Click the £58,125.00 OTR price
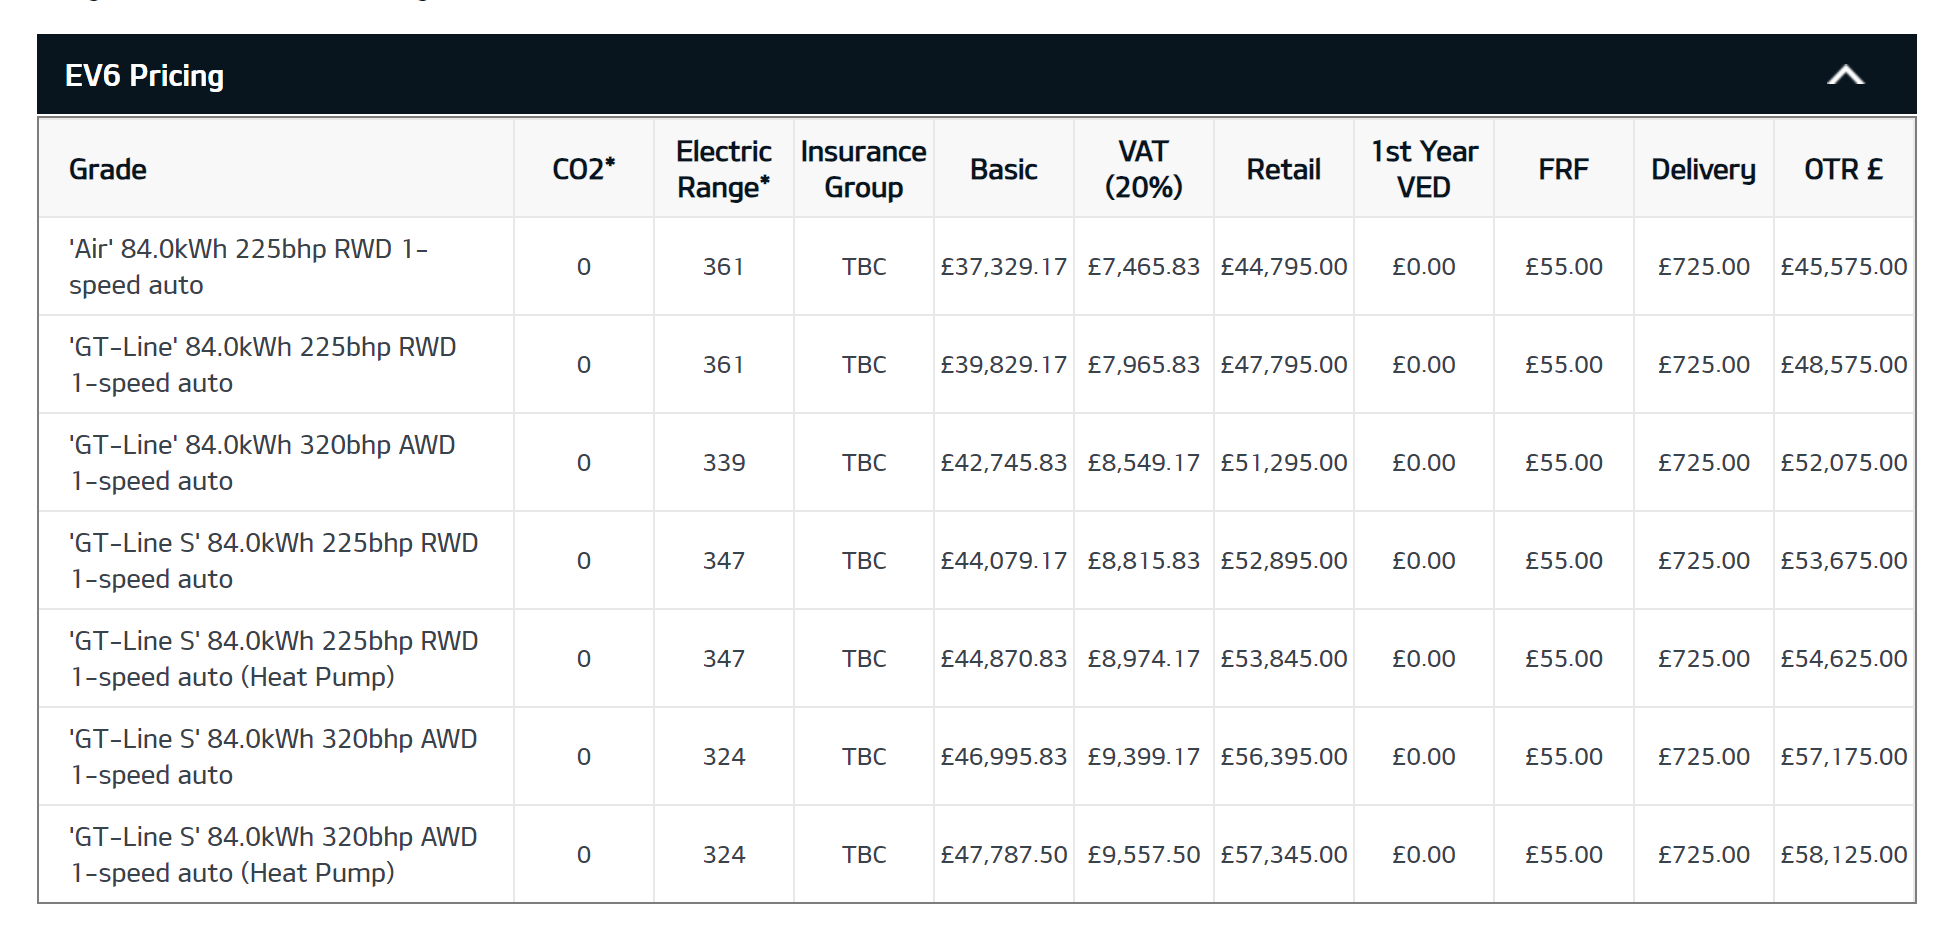The image size is (1946, 925). point(1844,855)
